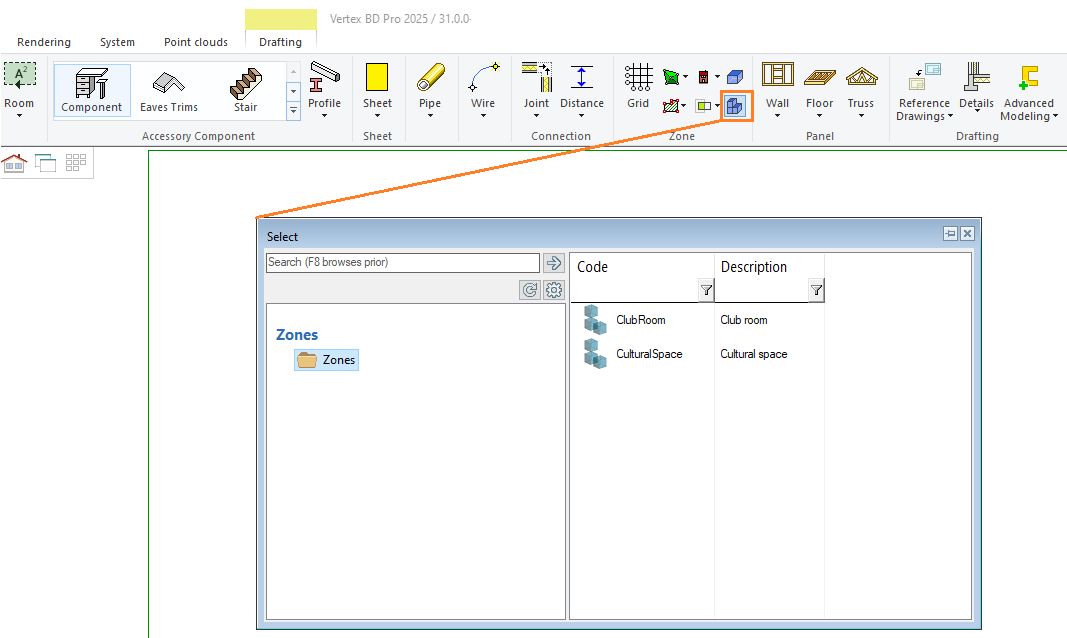This screenshot has height=638, width=1067.
Task: Click the search field in the Select dialog
Action: click(402, 262)
